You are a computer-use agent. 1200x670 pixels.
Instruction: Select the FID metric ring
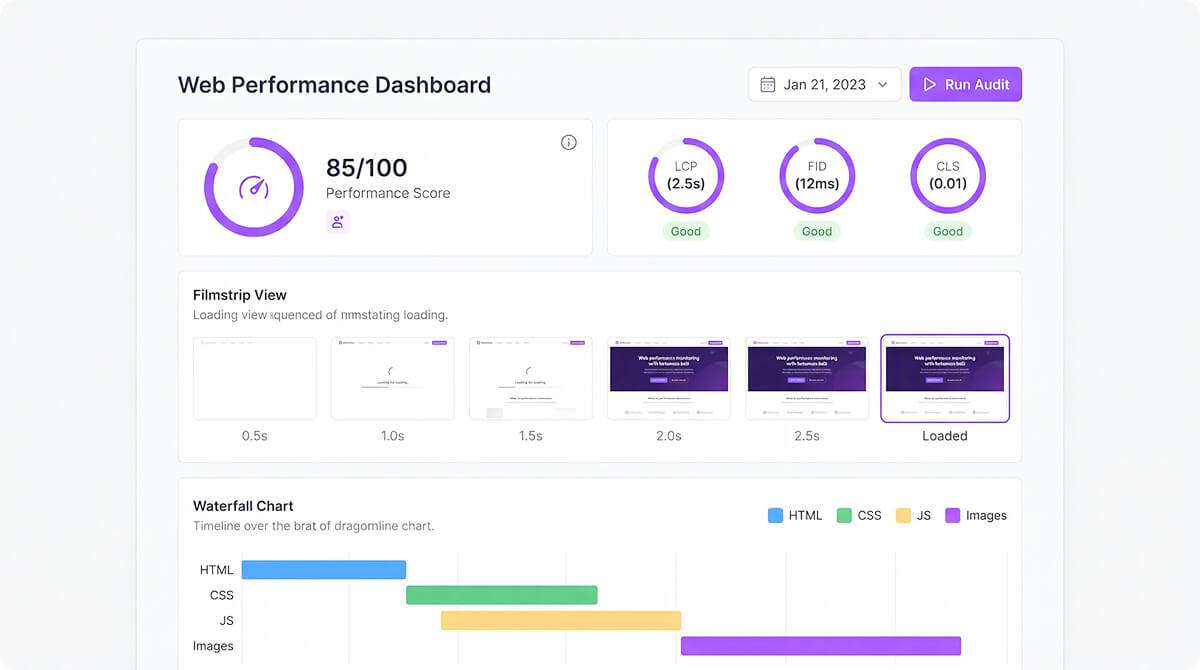(x=817, y=176)
